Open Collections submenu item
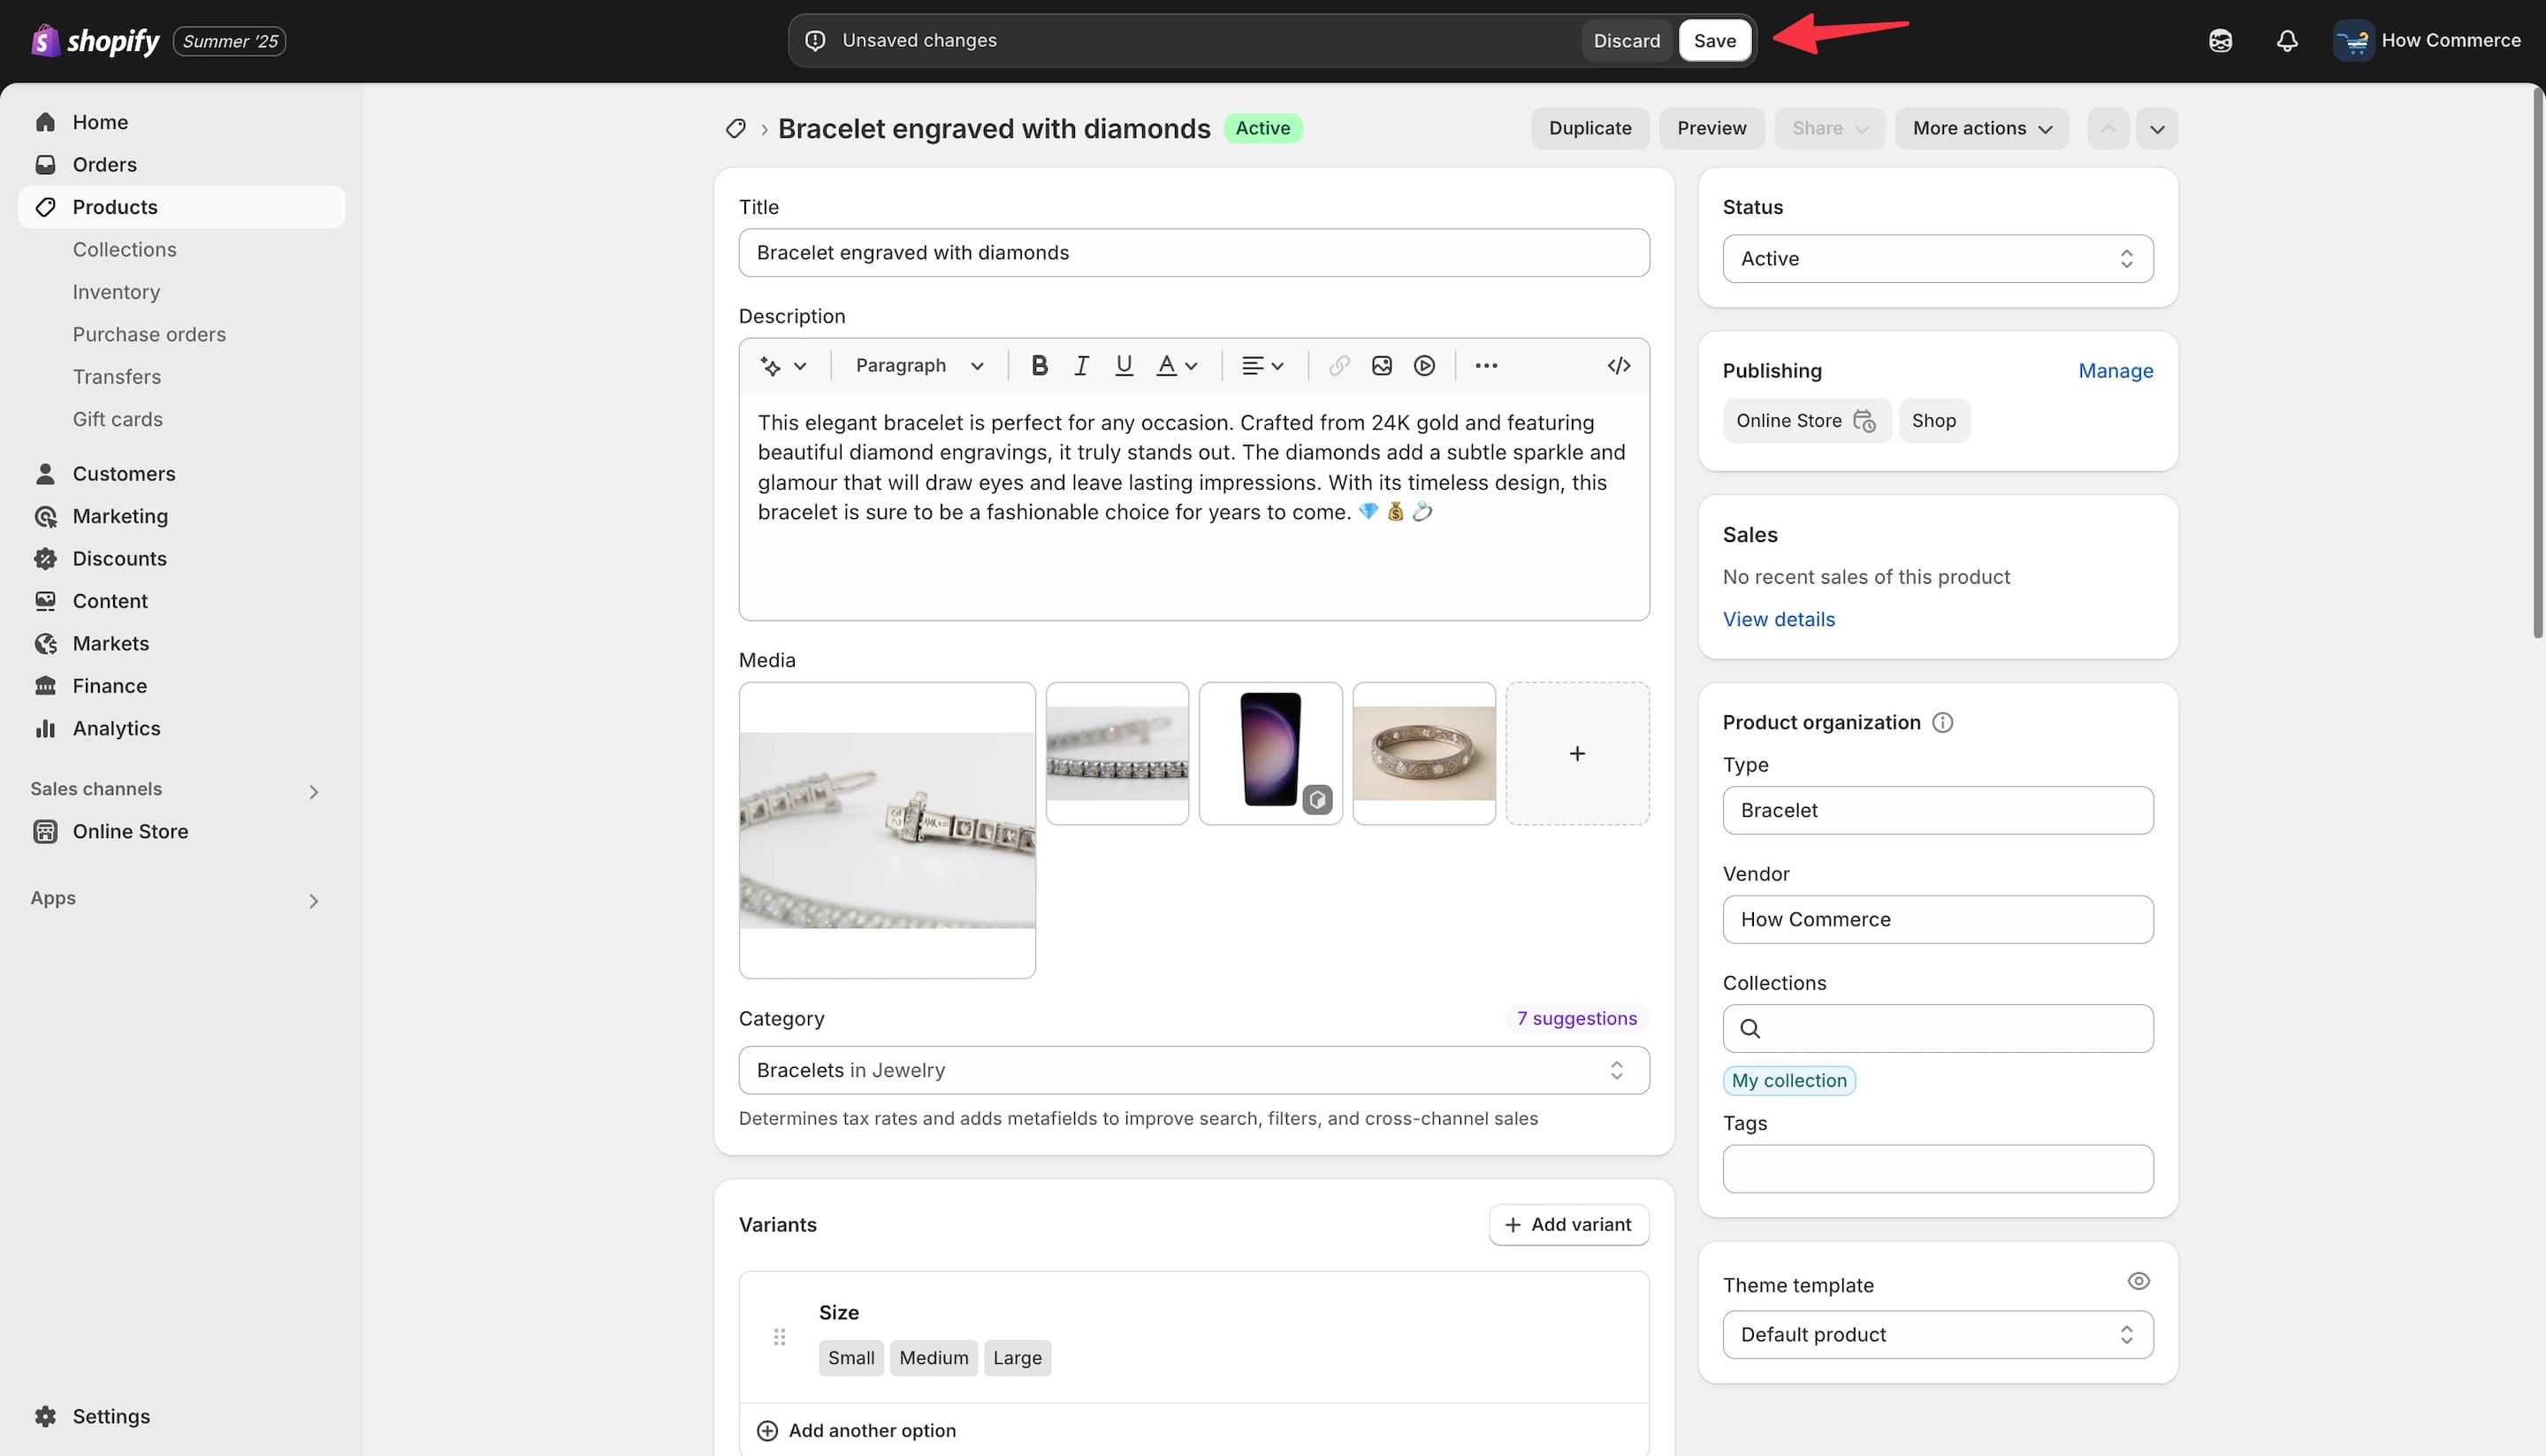The image size is (2546, 1456). 124,250
